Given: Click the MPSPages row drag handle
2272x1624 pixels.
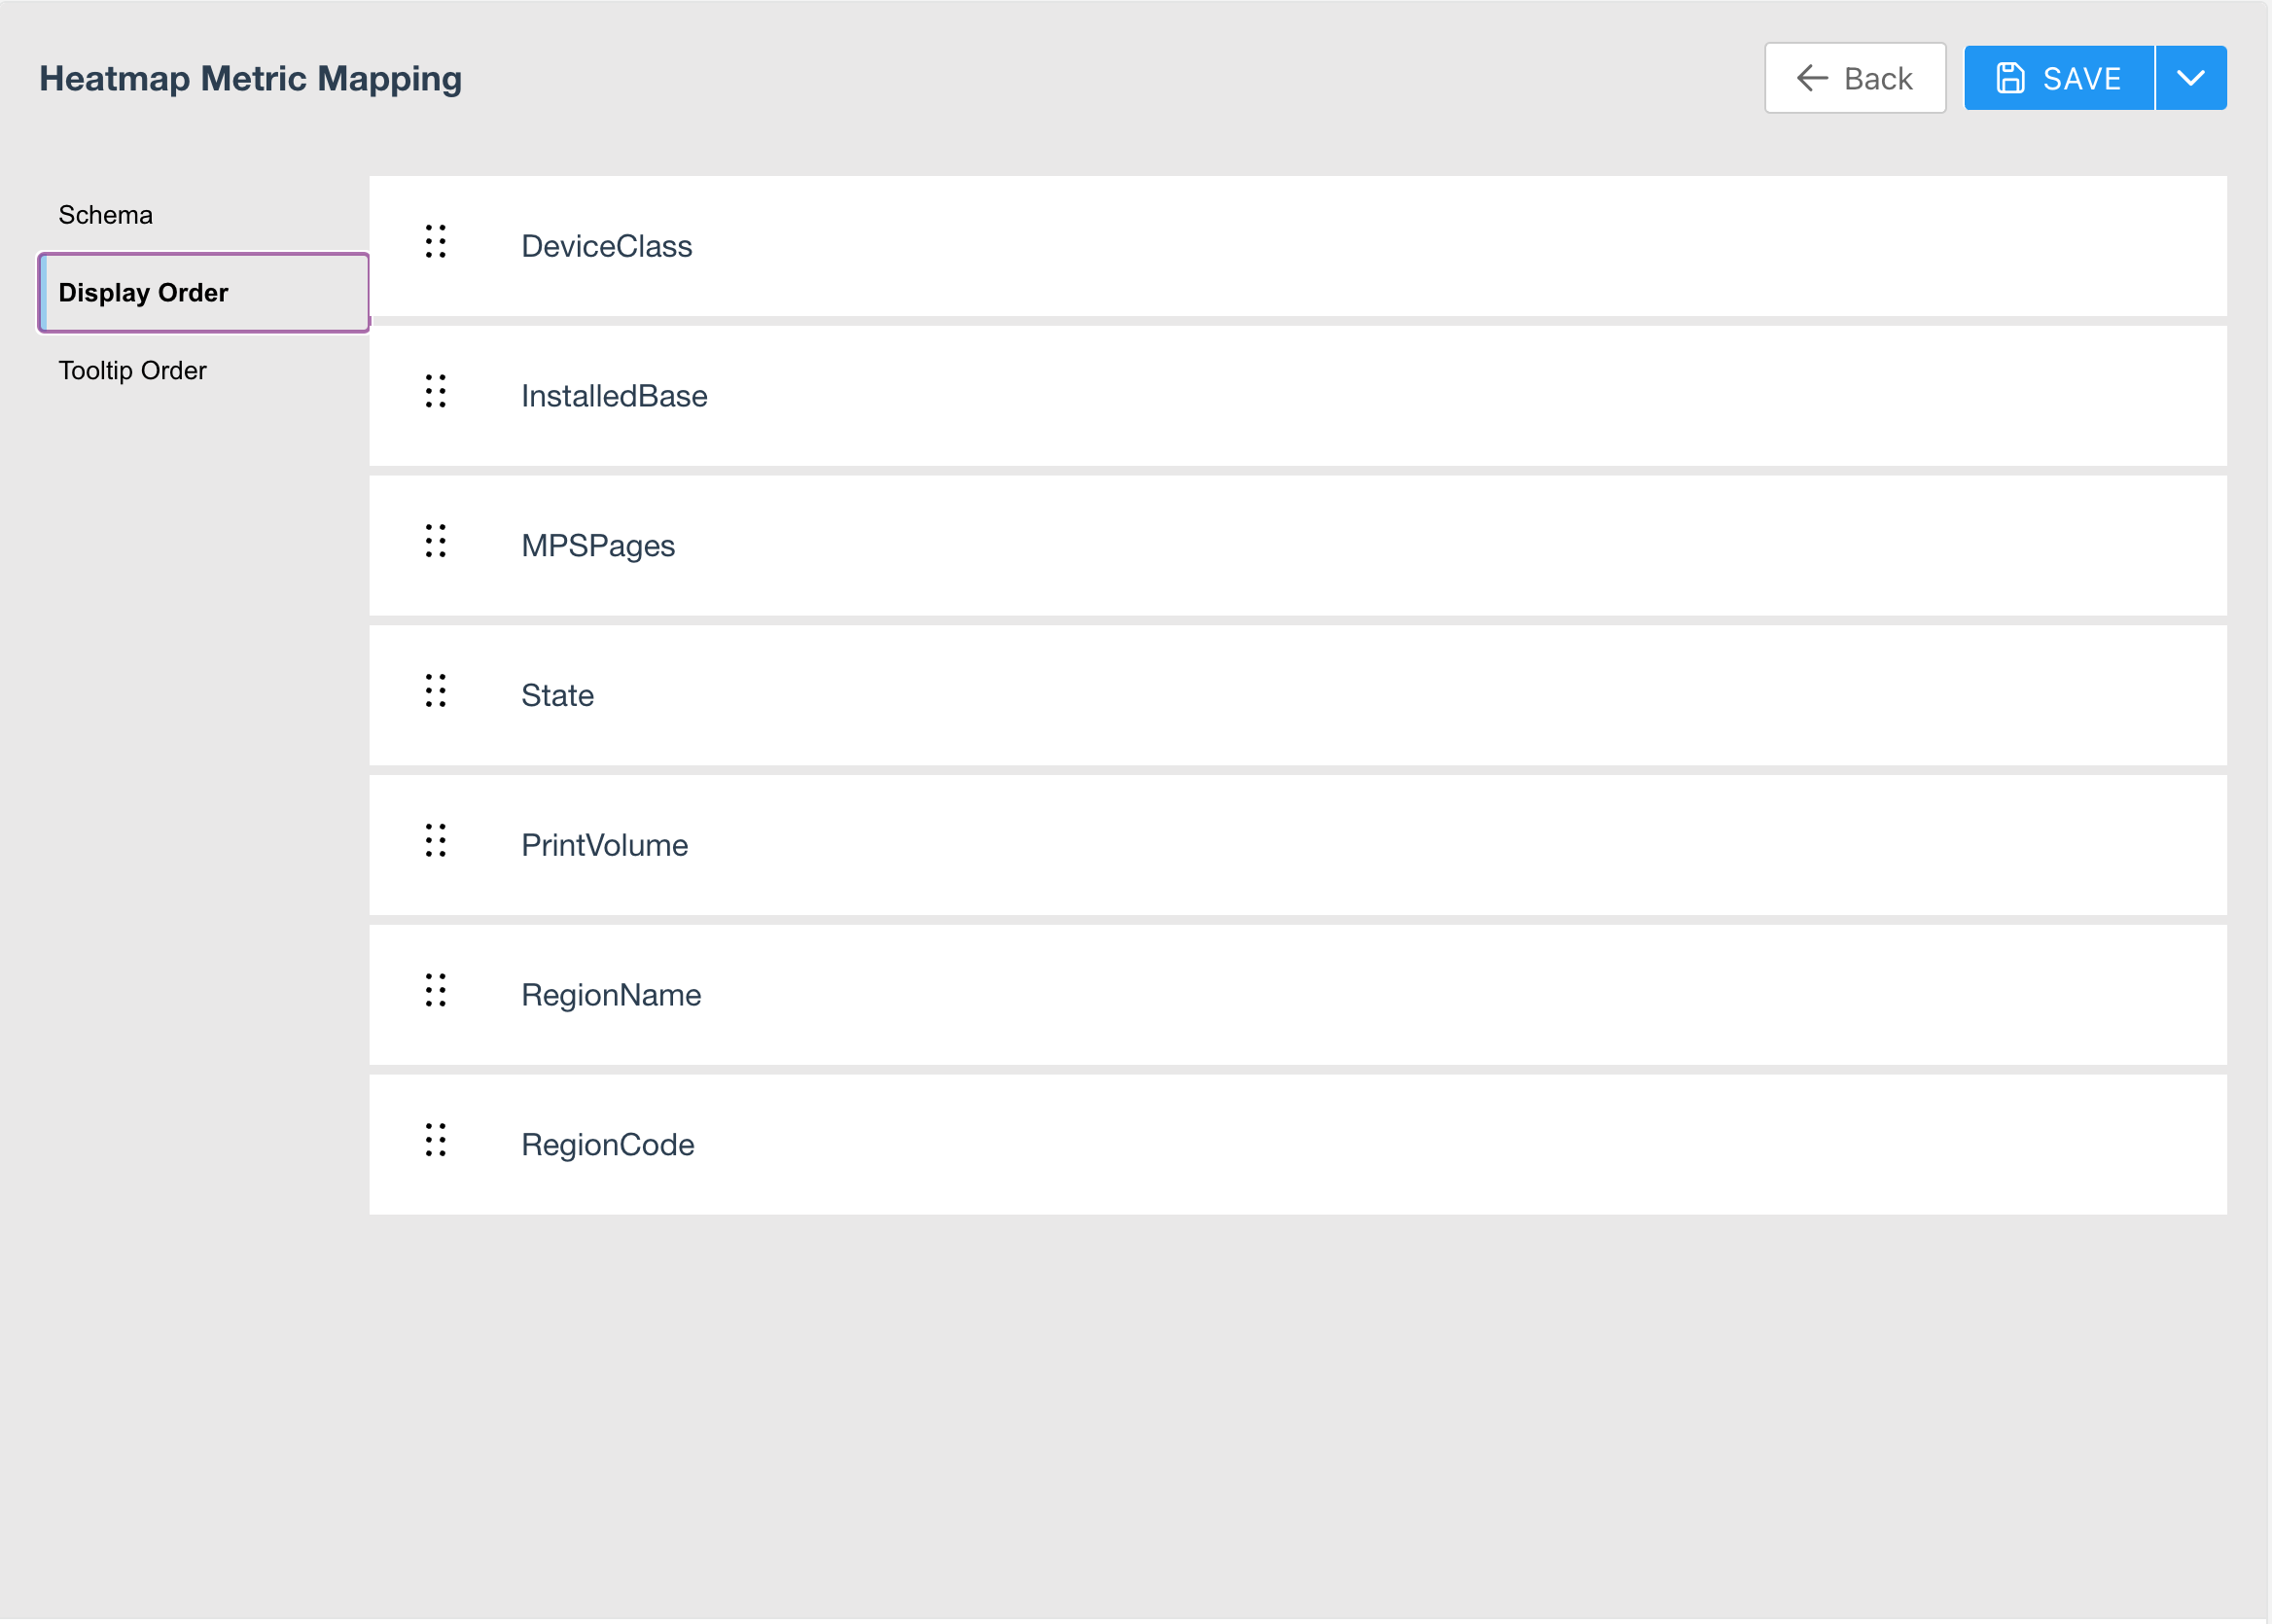Looking at the screenshot, I should point(435,541).
